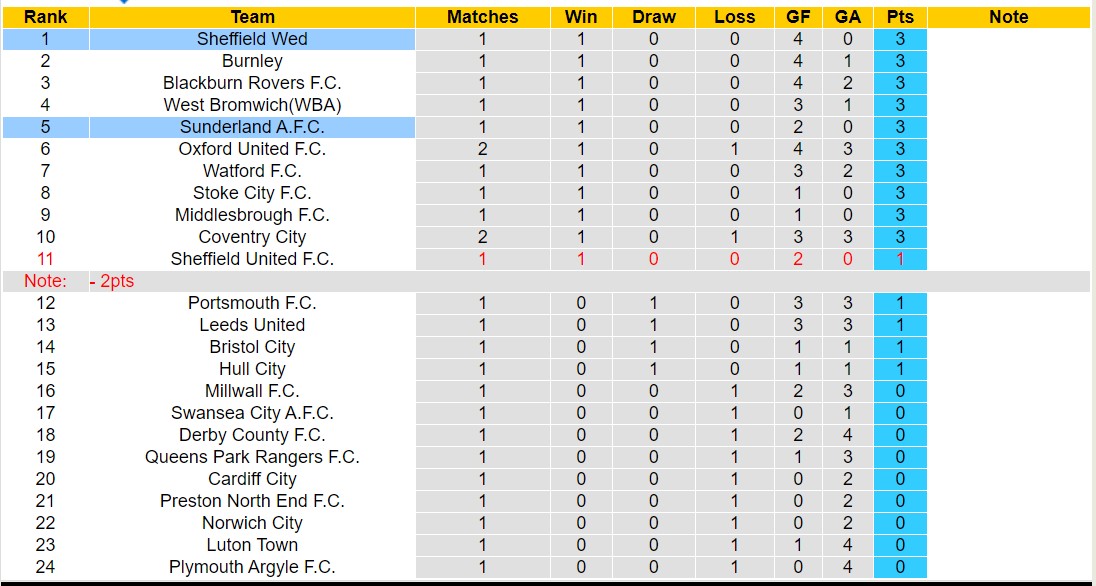Screen dimensions: 1096x586
Task: Open Sheffield United F.C. red row
Action: coord(252,259)
